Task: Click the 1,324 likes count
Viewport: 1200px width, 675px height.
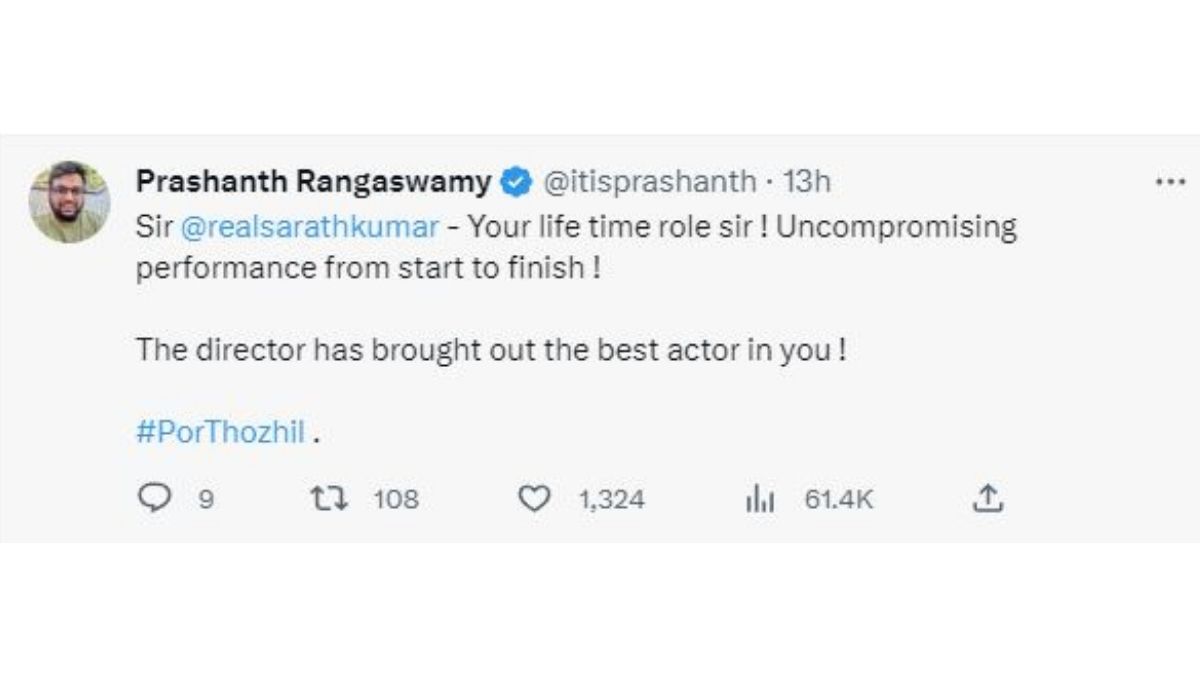Action: (611, 498)
